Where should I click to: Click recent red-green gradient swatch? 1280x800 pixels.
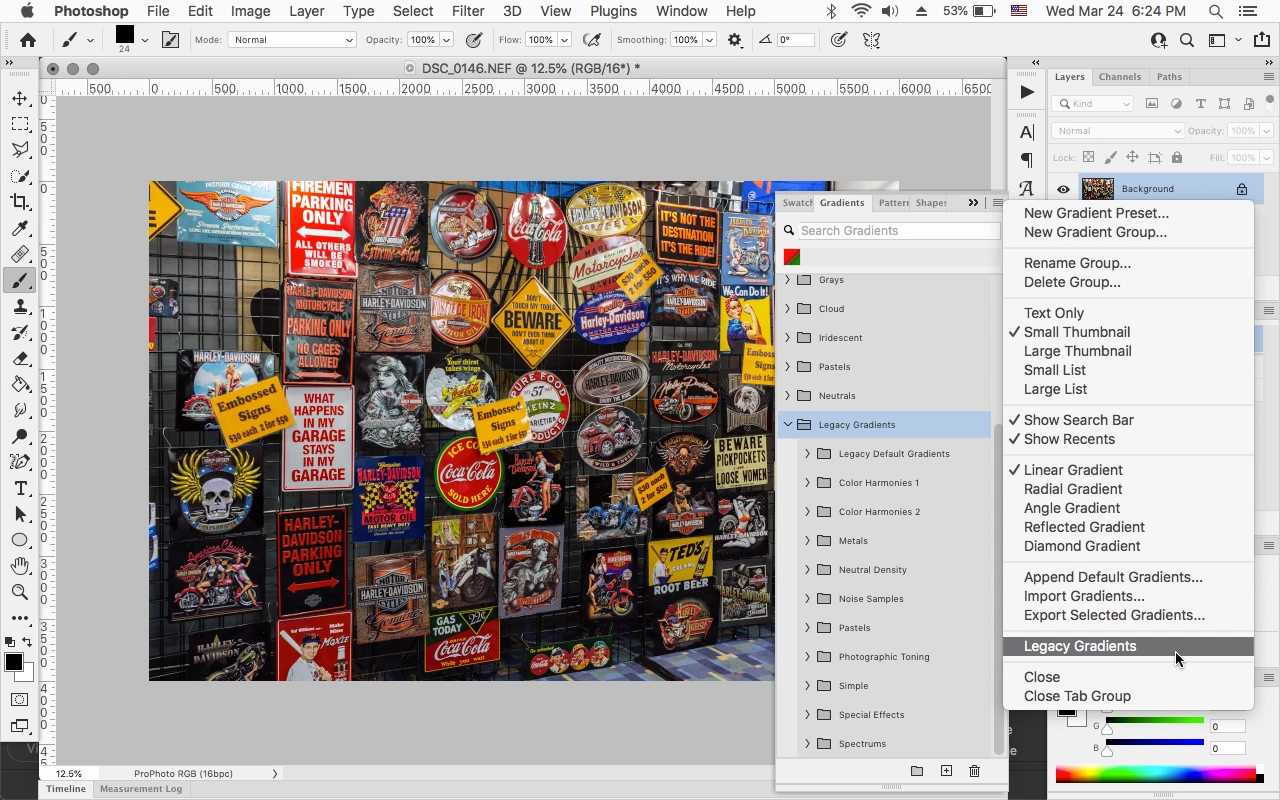pos(792,258)
